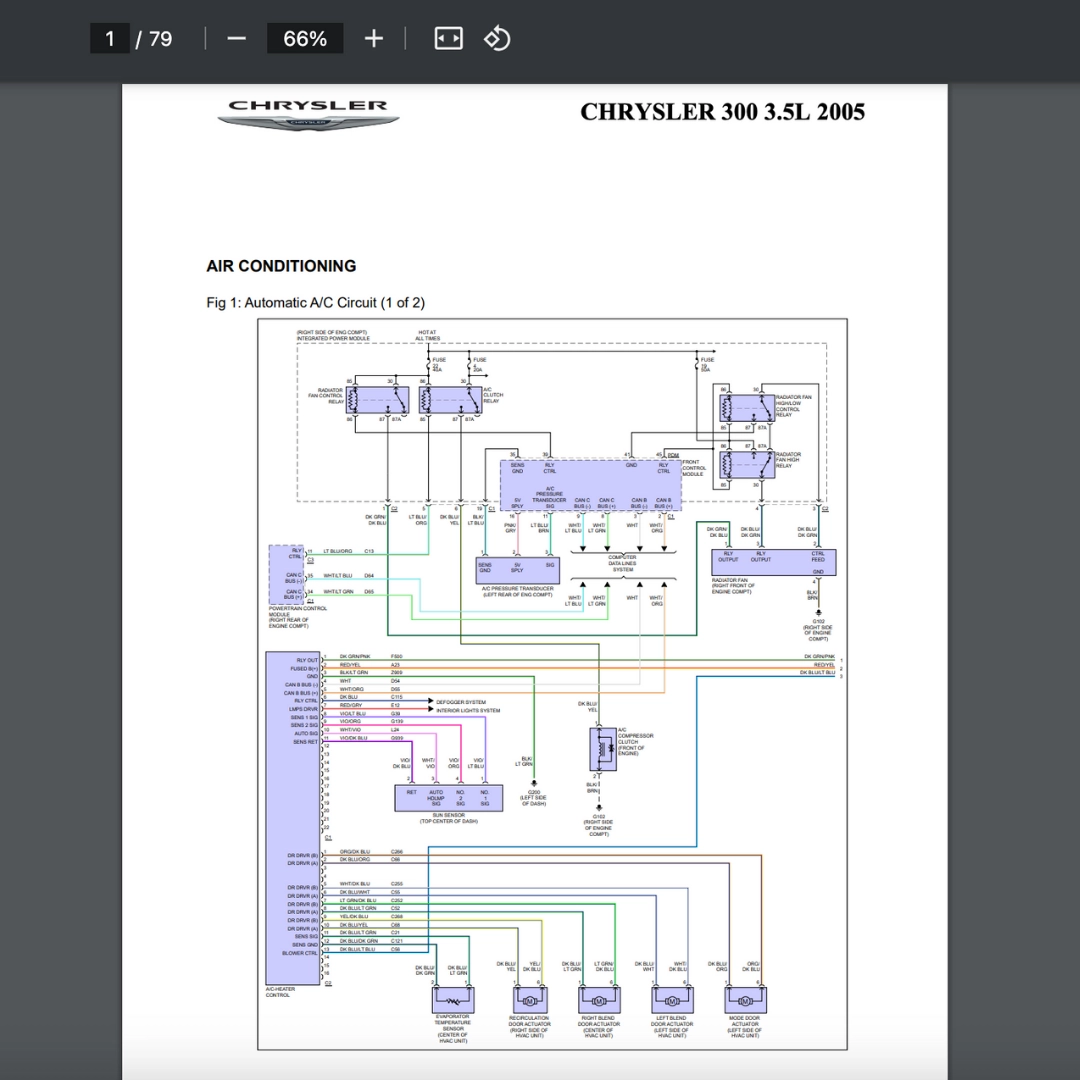The width and height of the screenshot is (1080, 1080).
Task: Click the rotate counterclockwise icon
Action: tap(497, 39)
